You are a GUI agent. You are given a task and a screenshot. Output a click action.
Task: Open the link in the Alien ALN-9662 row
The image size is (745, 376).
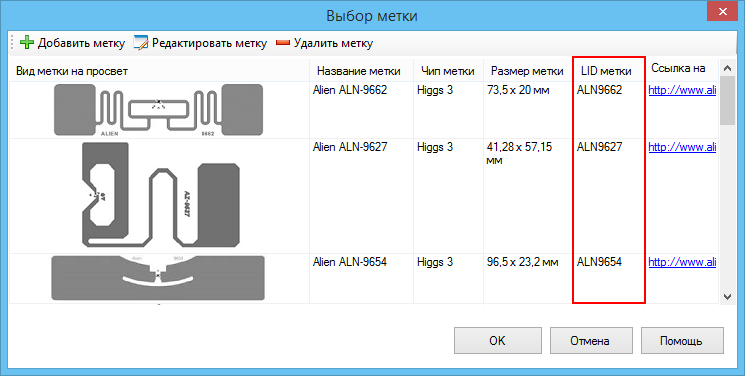click(x=682, y=90)
